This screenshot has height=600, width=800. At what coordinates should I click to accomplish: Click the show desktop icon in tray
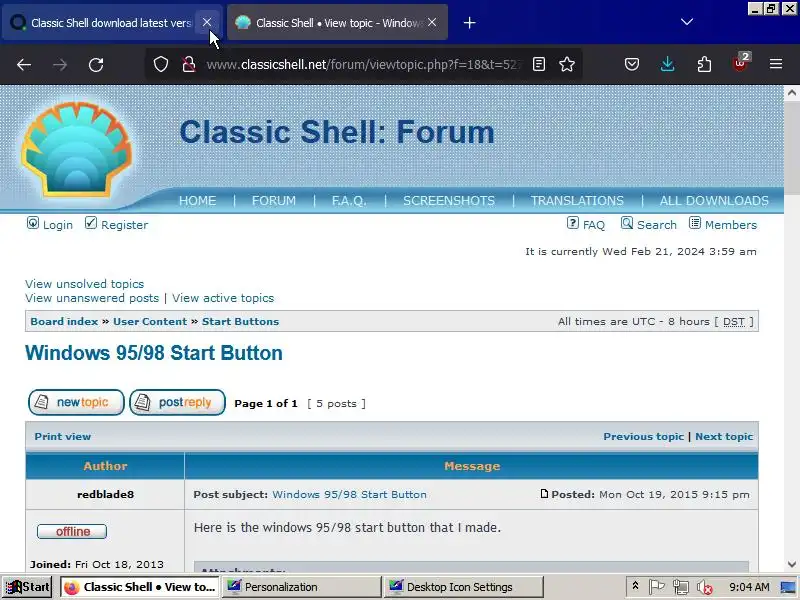click(788, 587)
